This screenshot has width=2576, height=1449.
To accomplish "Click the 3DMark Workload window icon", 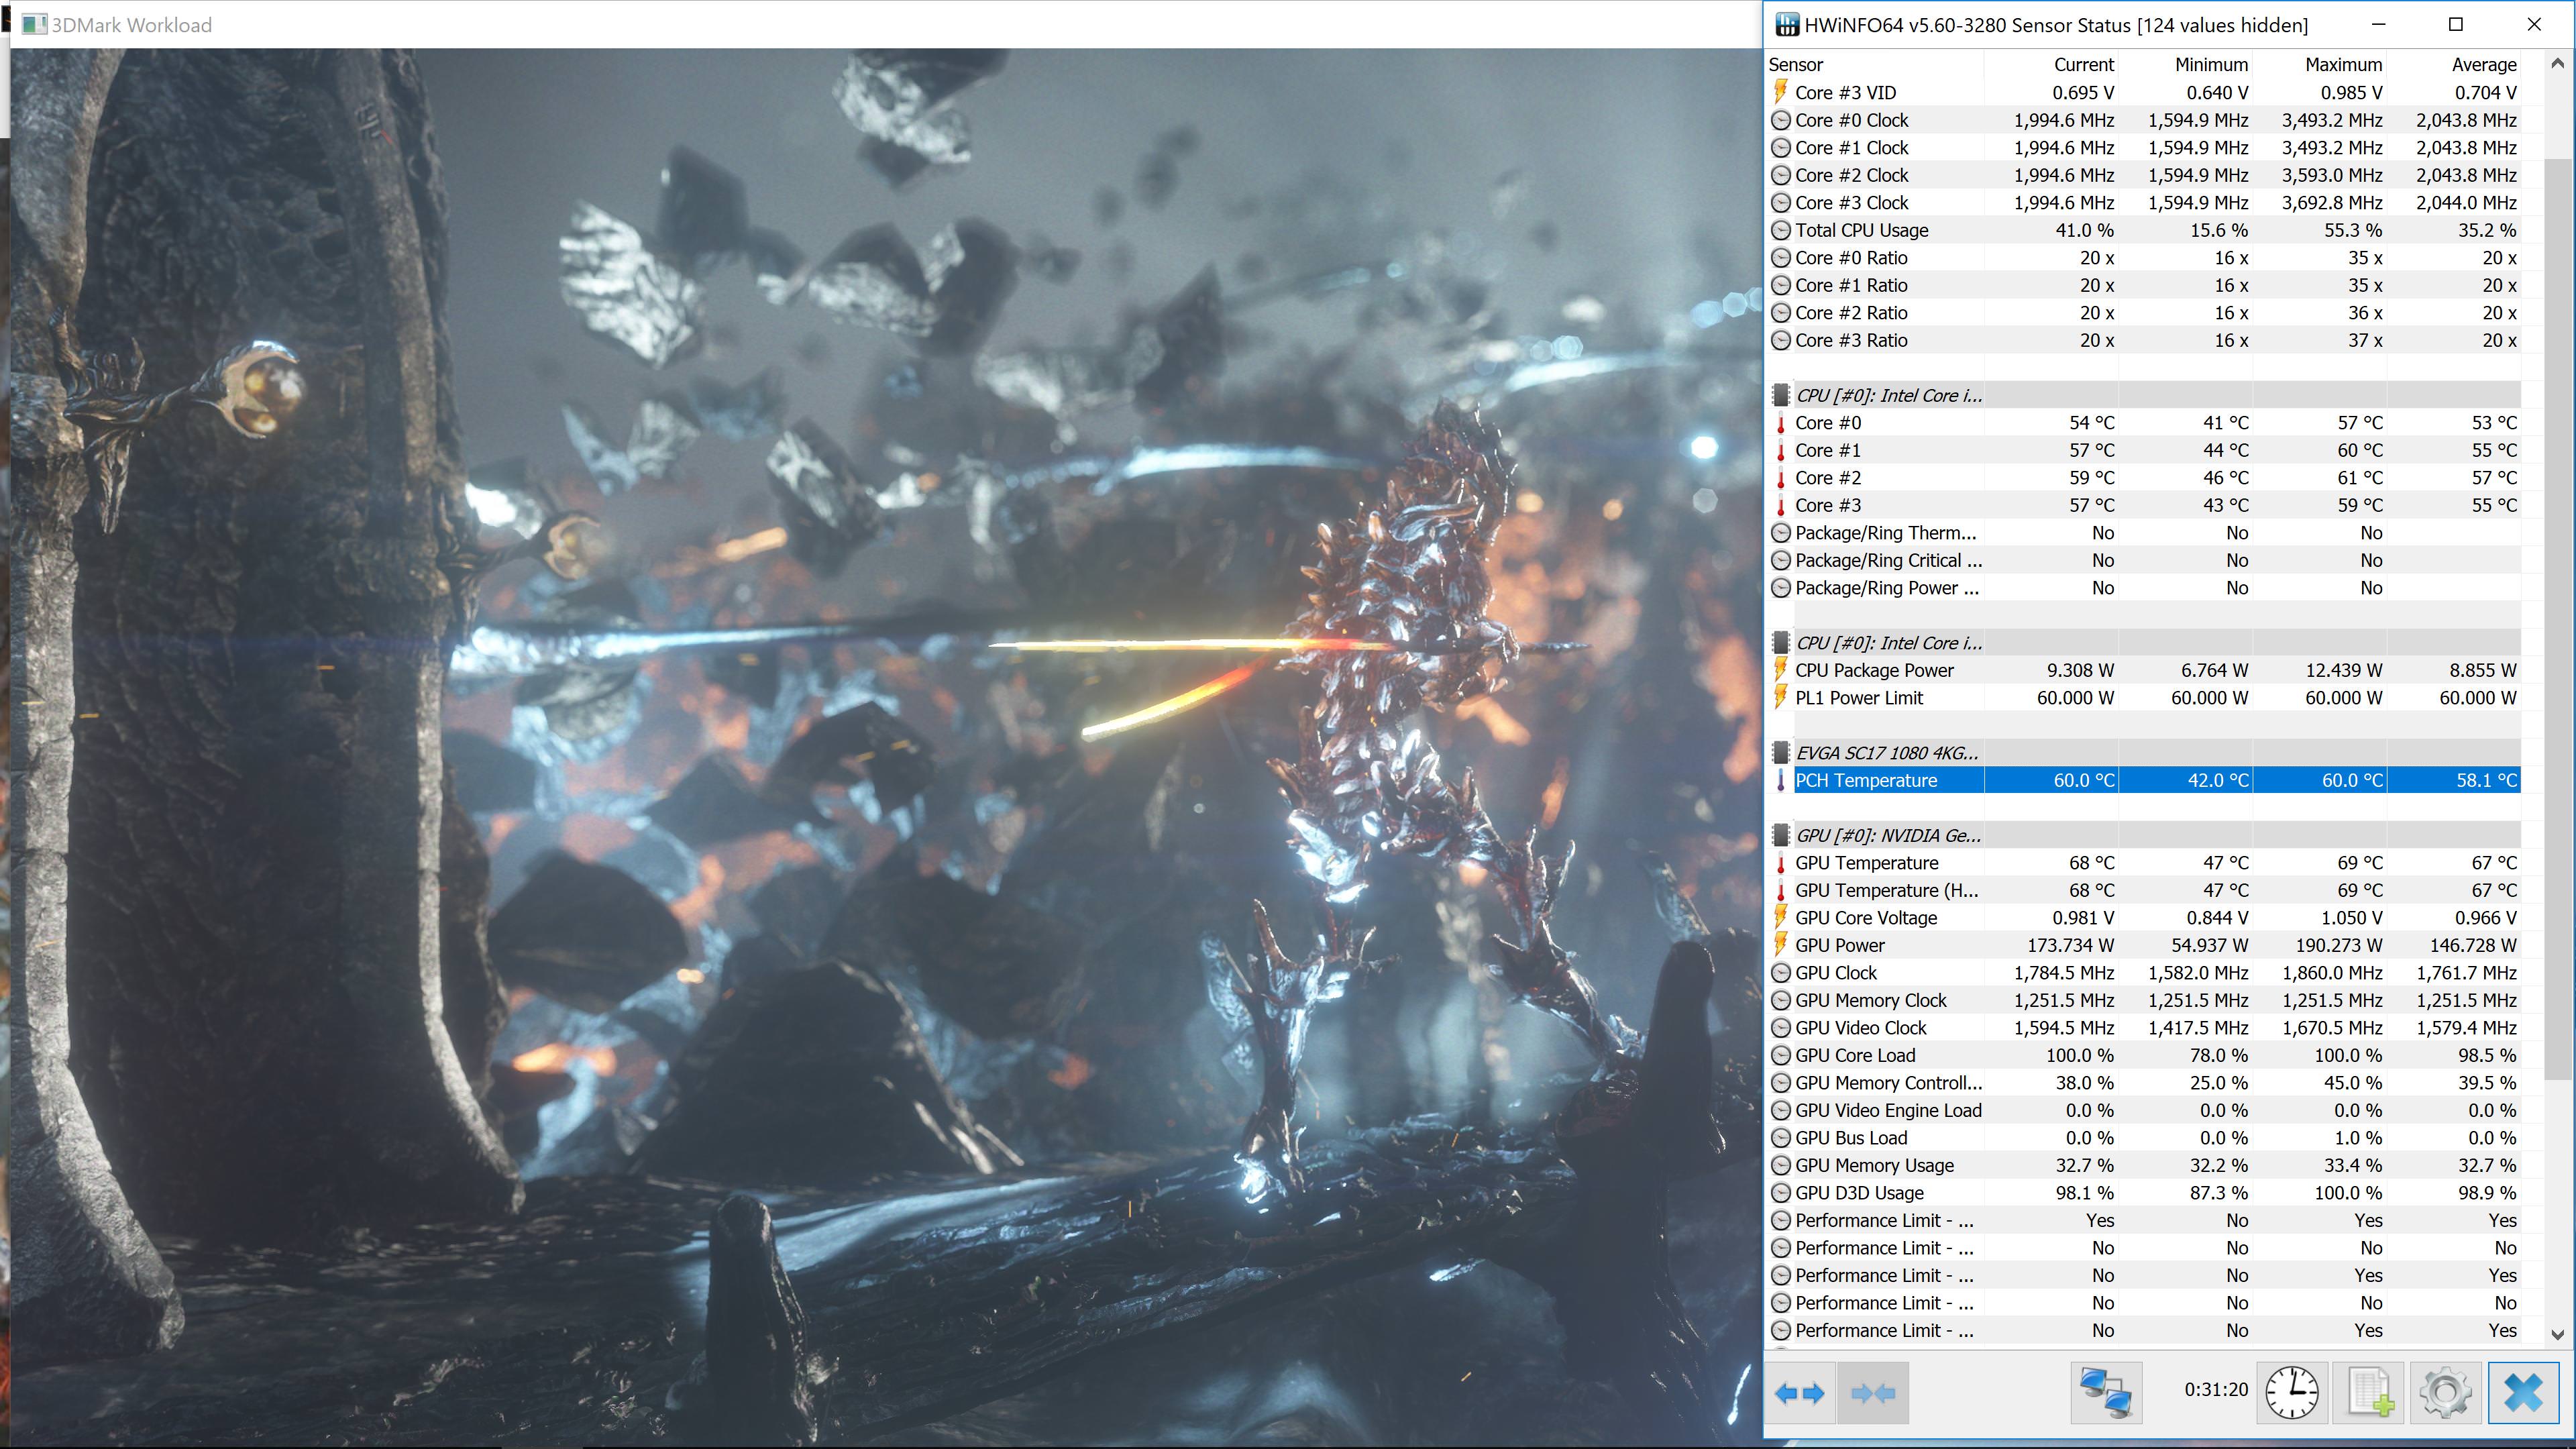I will [x=34, y=24].
